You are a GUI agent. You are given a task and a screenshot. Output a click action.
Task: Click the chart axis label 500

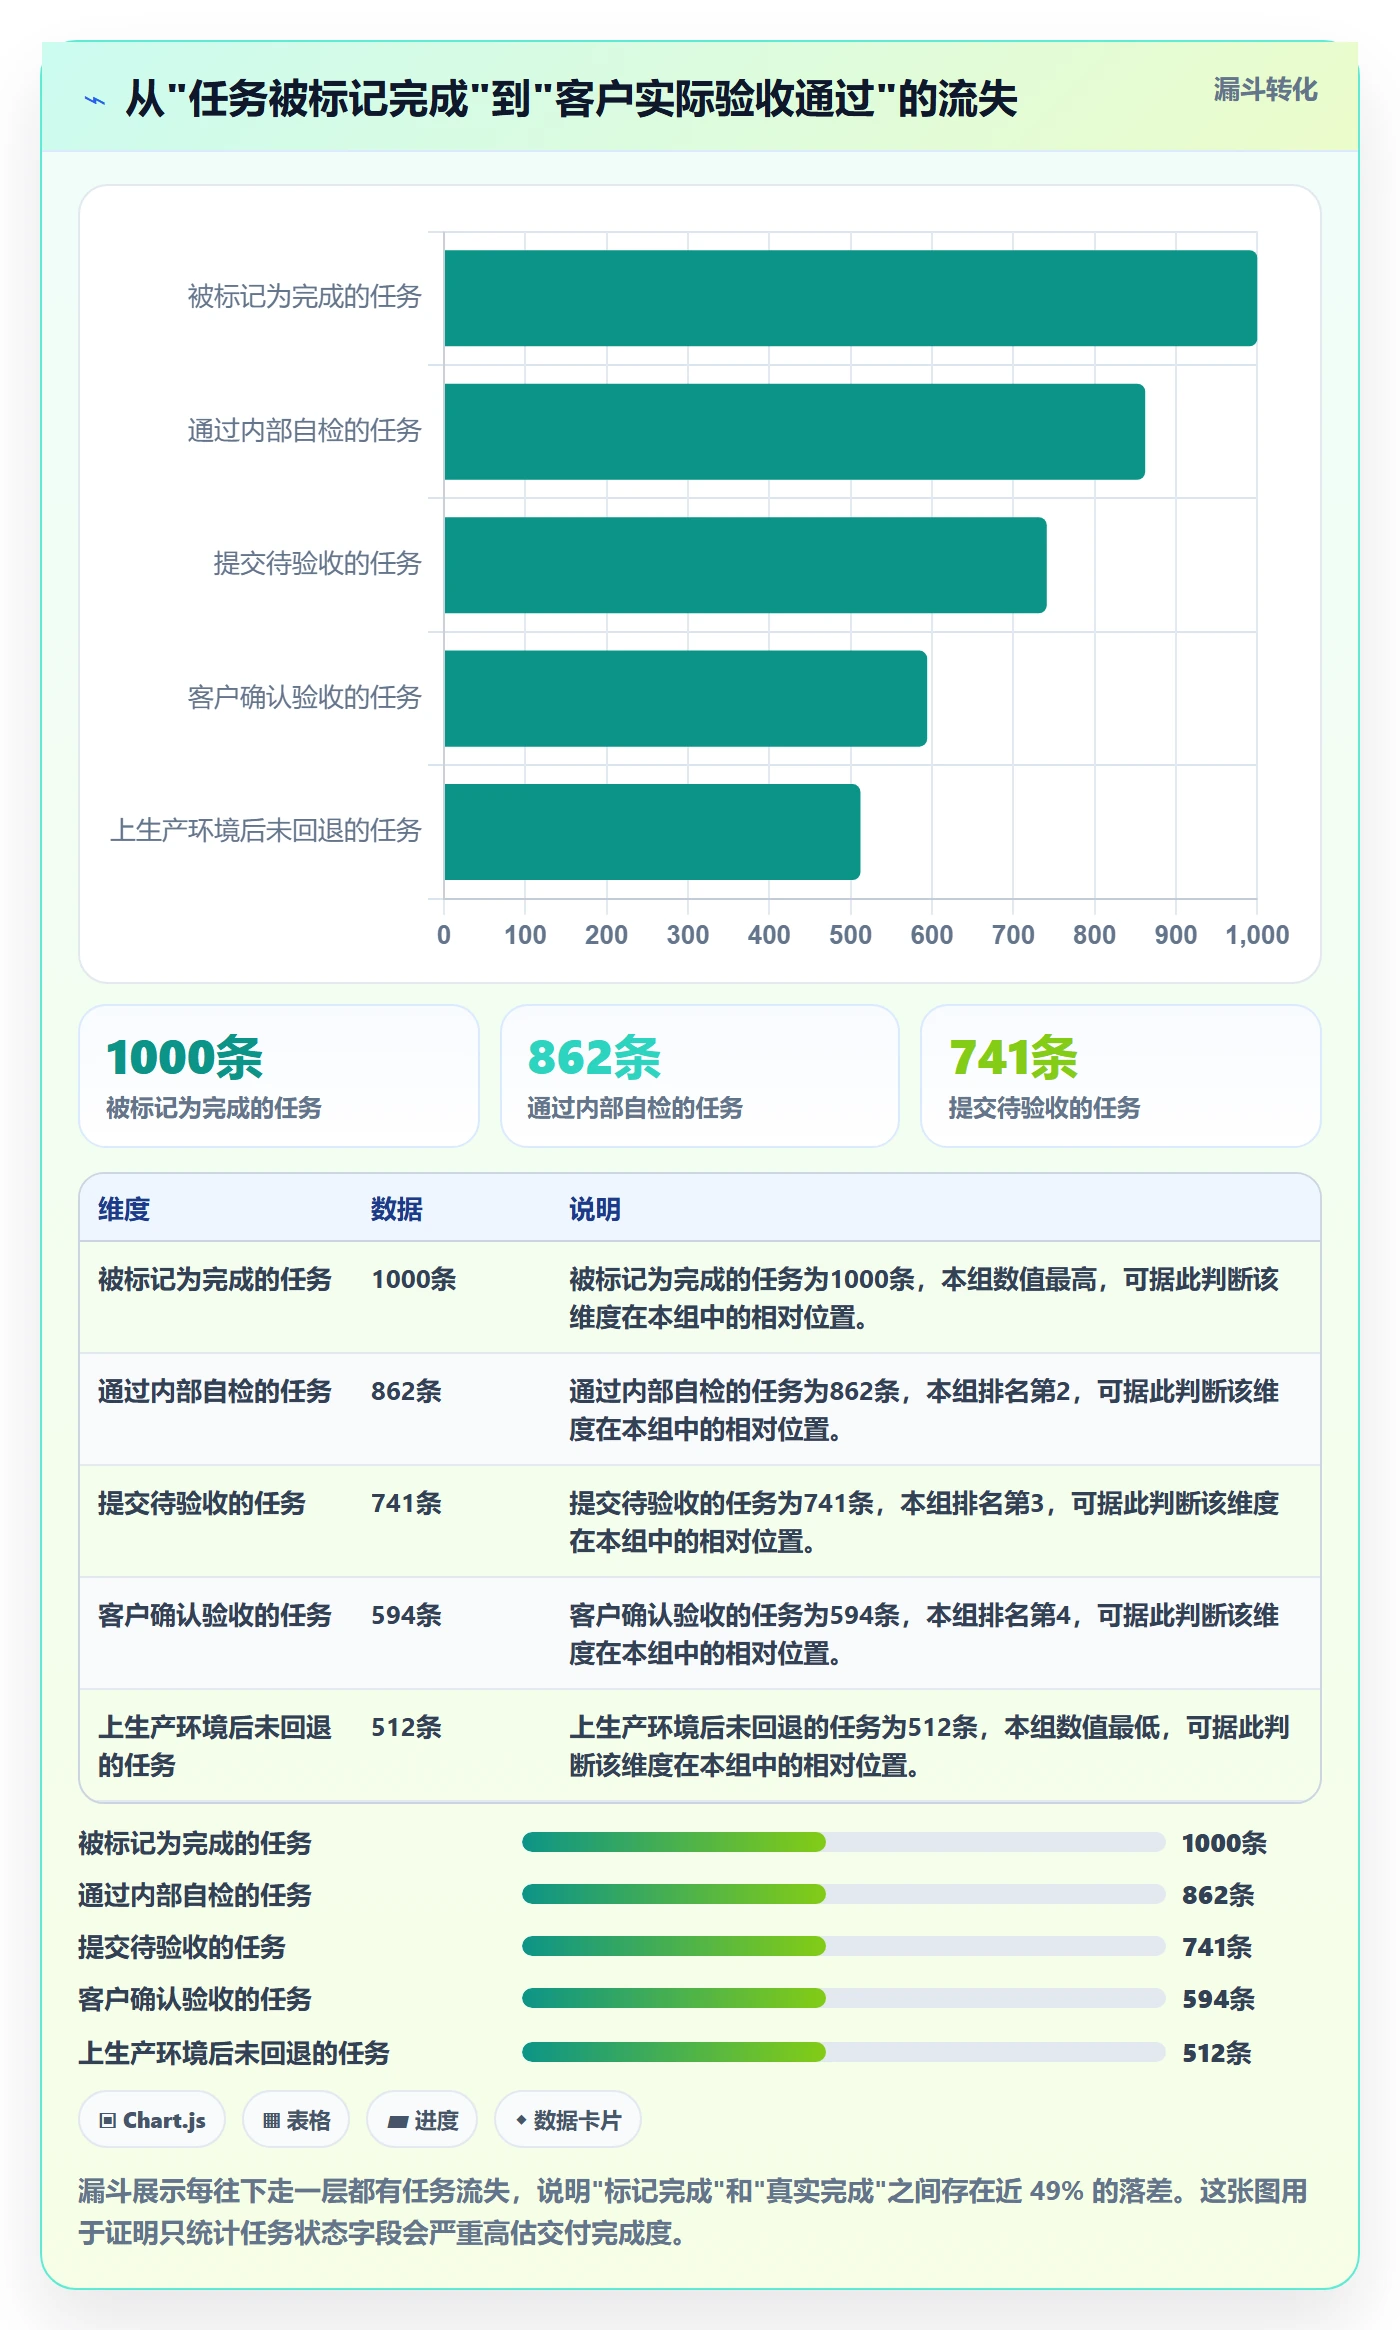click(x=850, y=935)
